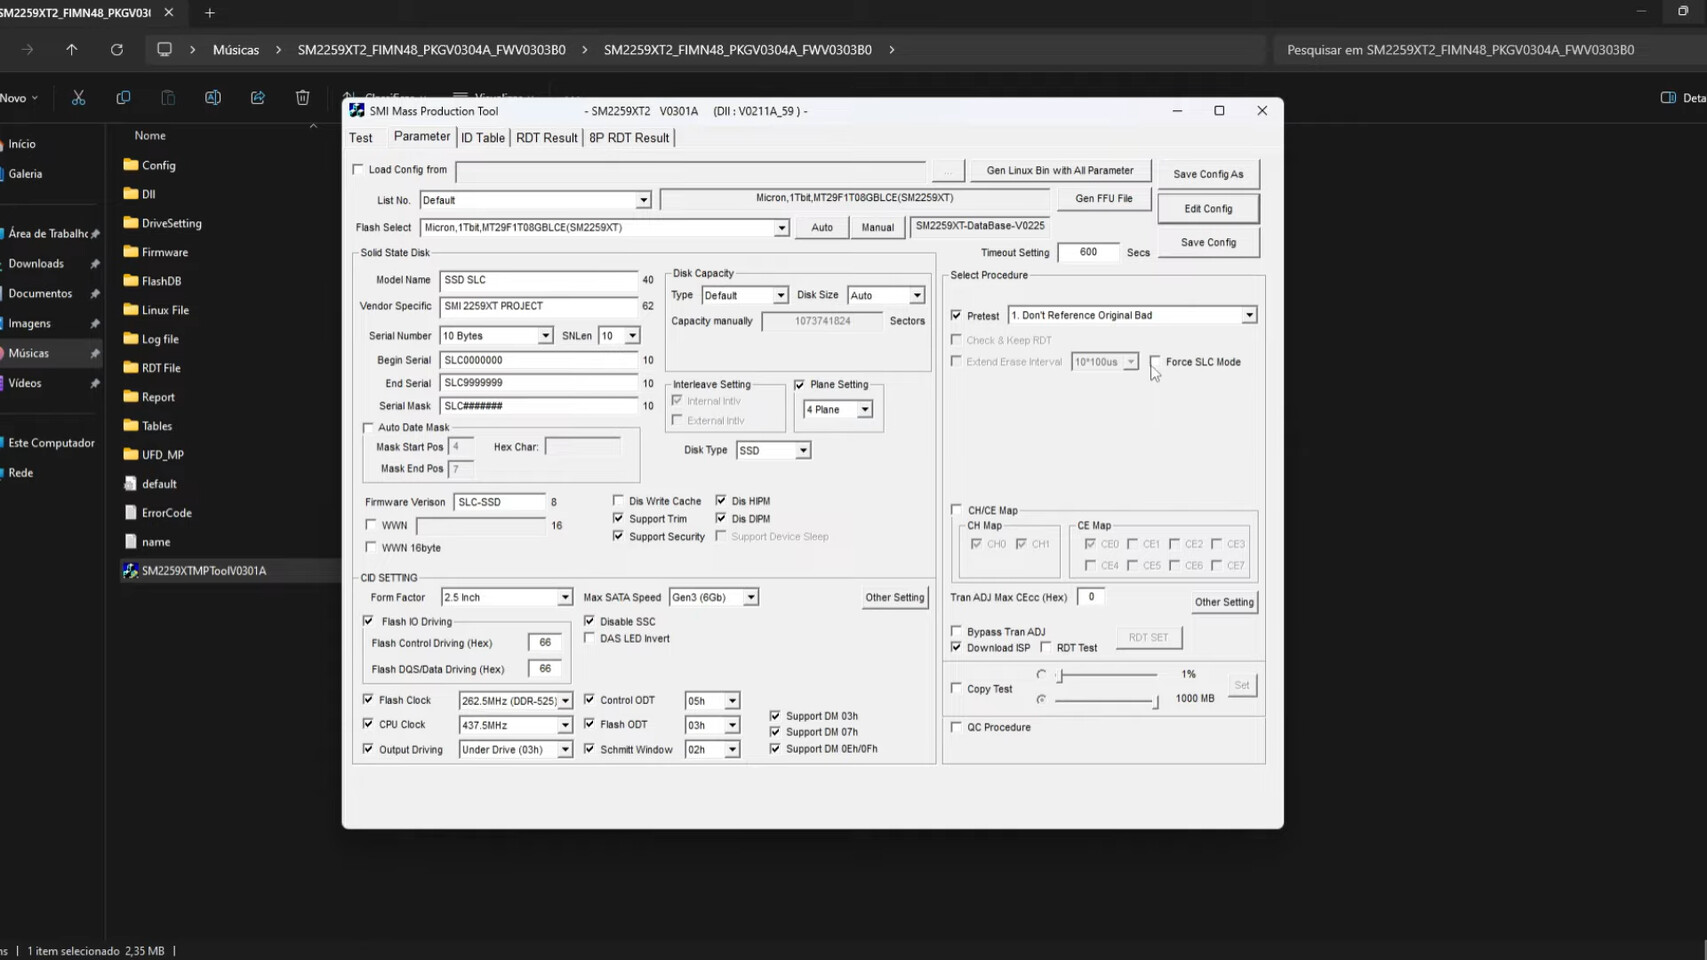Viewport: 1707px width, 960px height.
Task: Switch to the ID Table tab
Action: (x=483, y=138)
